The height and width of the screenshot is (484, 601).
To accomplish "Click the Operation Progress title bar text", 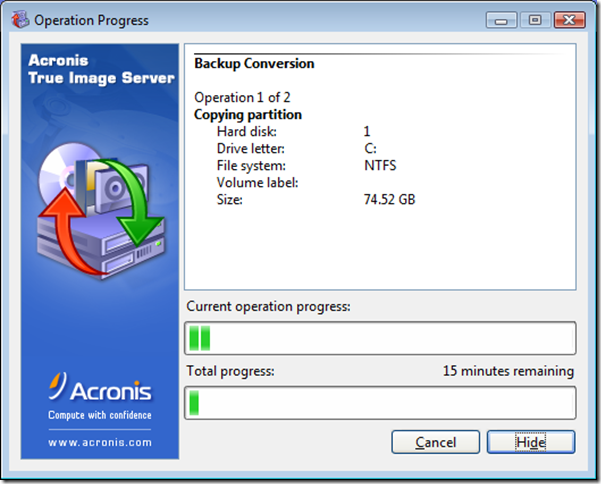I will (x=91, y=19).
